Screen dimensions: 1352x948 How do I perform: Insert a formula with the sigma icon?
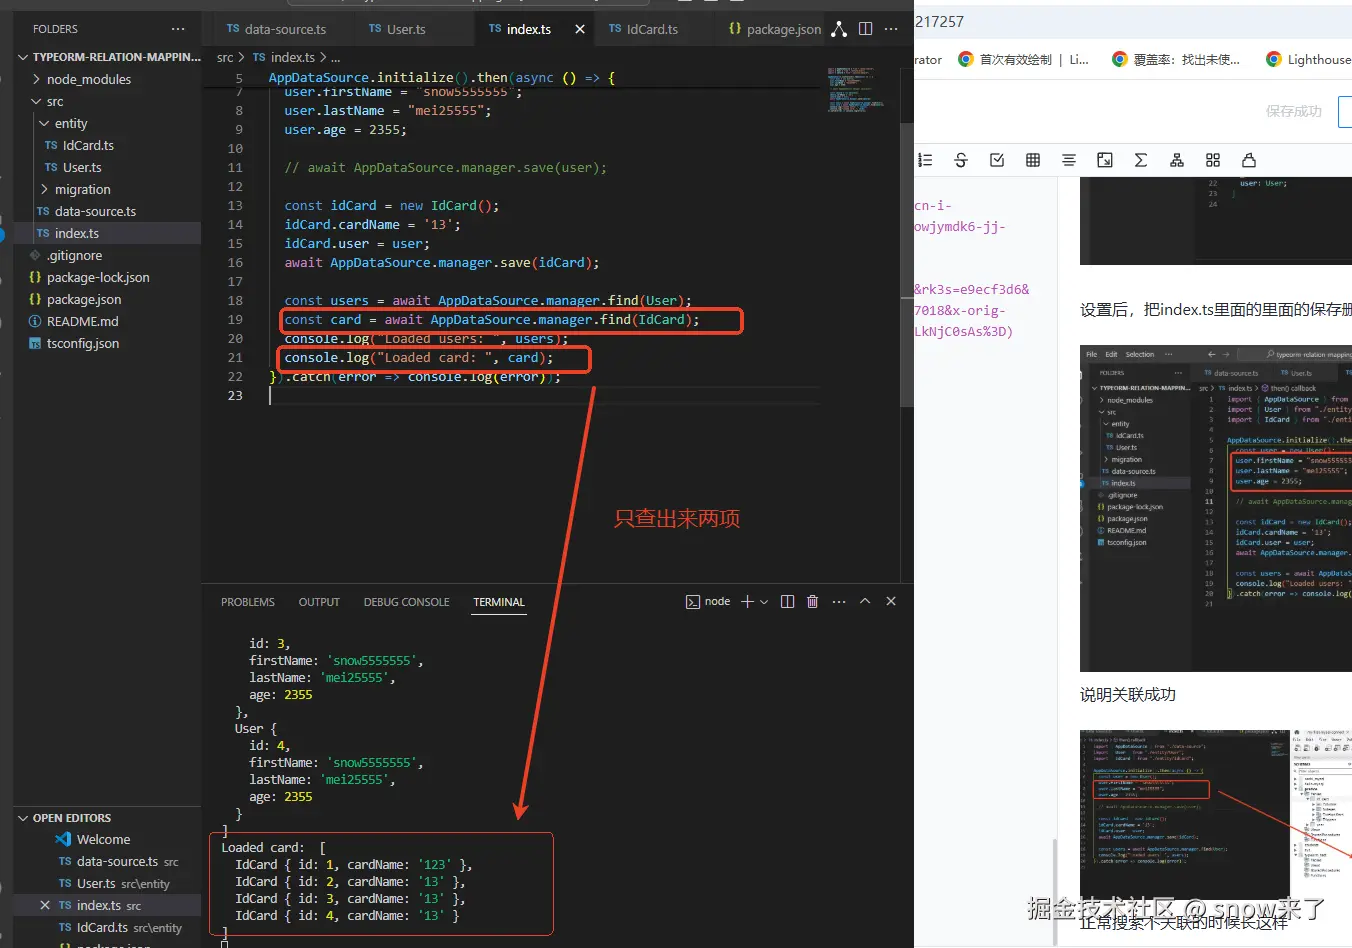(x=1141, y=160)
